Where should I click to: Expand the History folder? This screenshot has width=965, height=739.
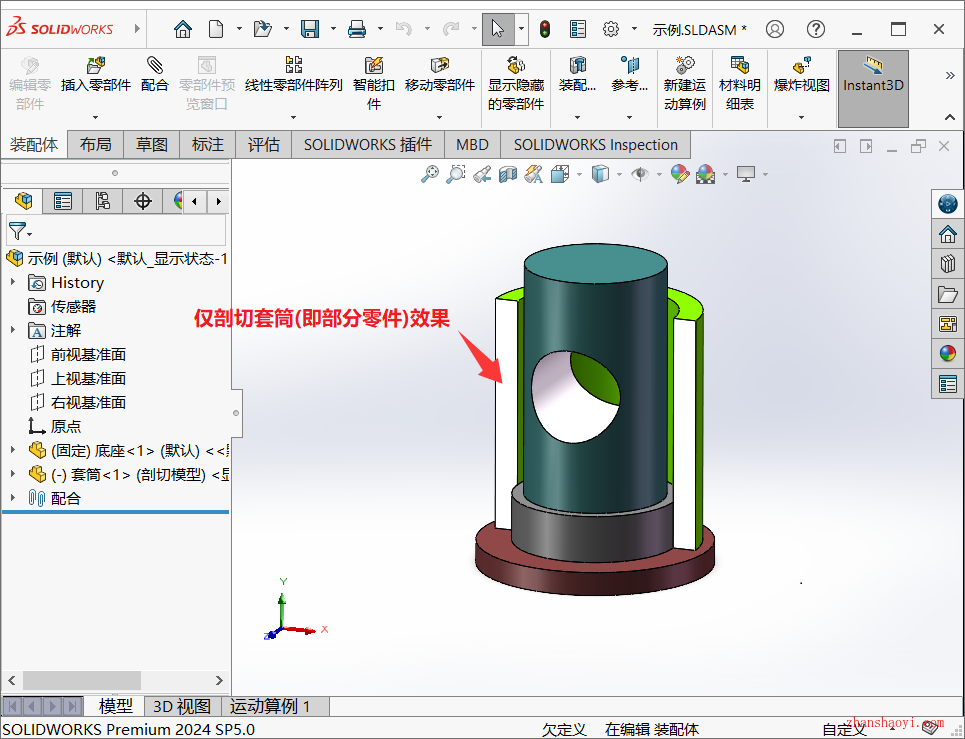[x=13, y=282]
